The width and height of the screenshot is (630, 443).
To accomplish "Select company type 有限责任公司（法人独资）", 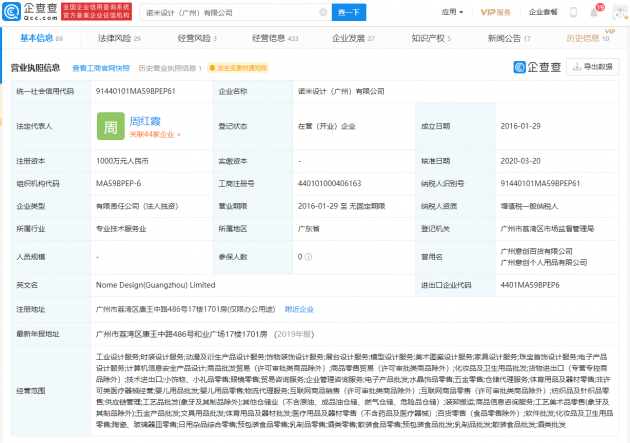I will pyautogui.click(x=137, y=206).
